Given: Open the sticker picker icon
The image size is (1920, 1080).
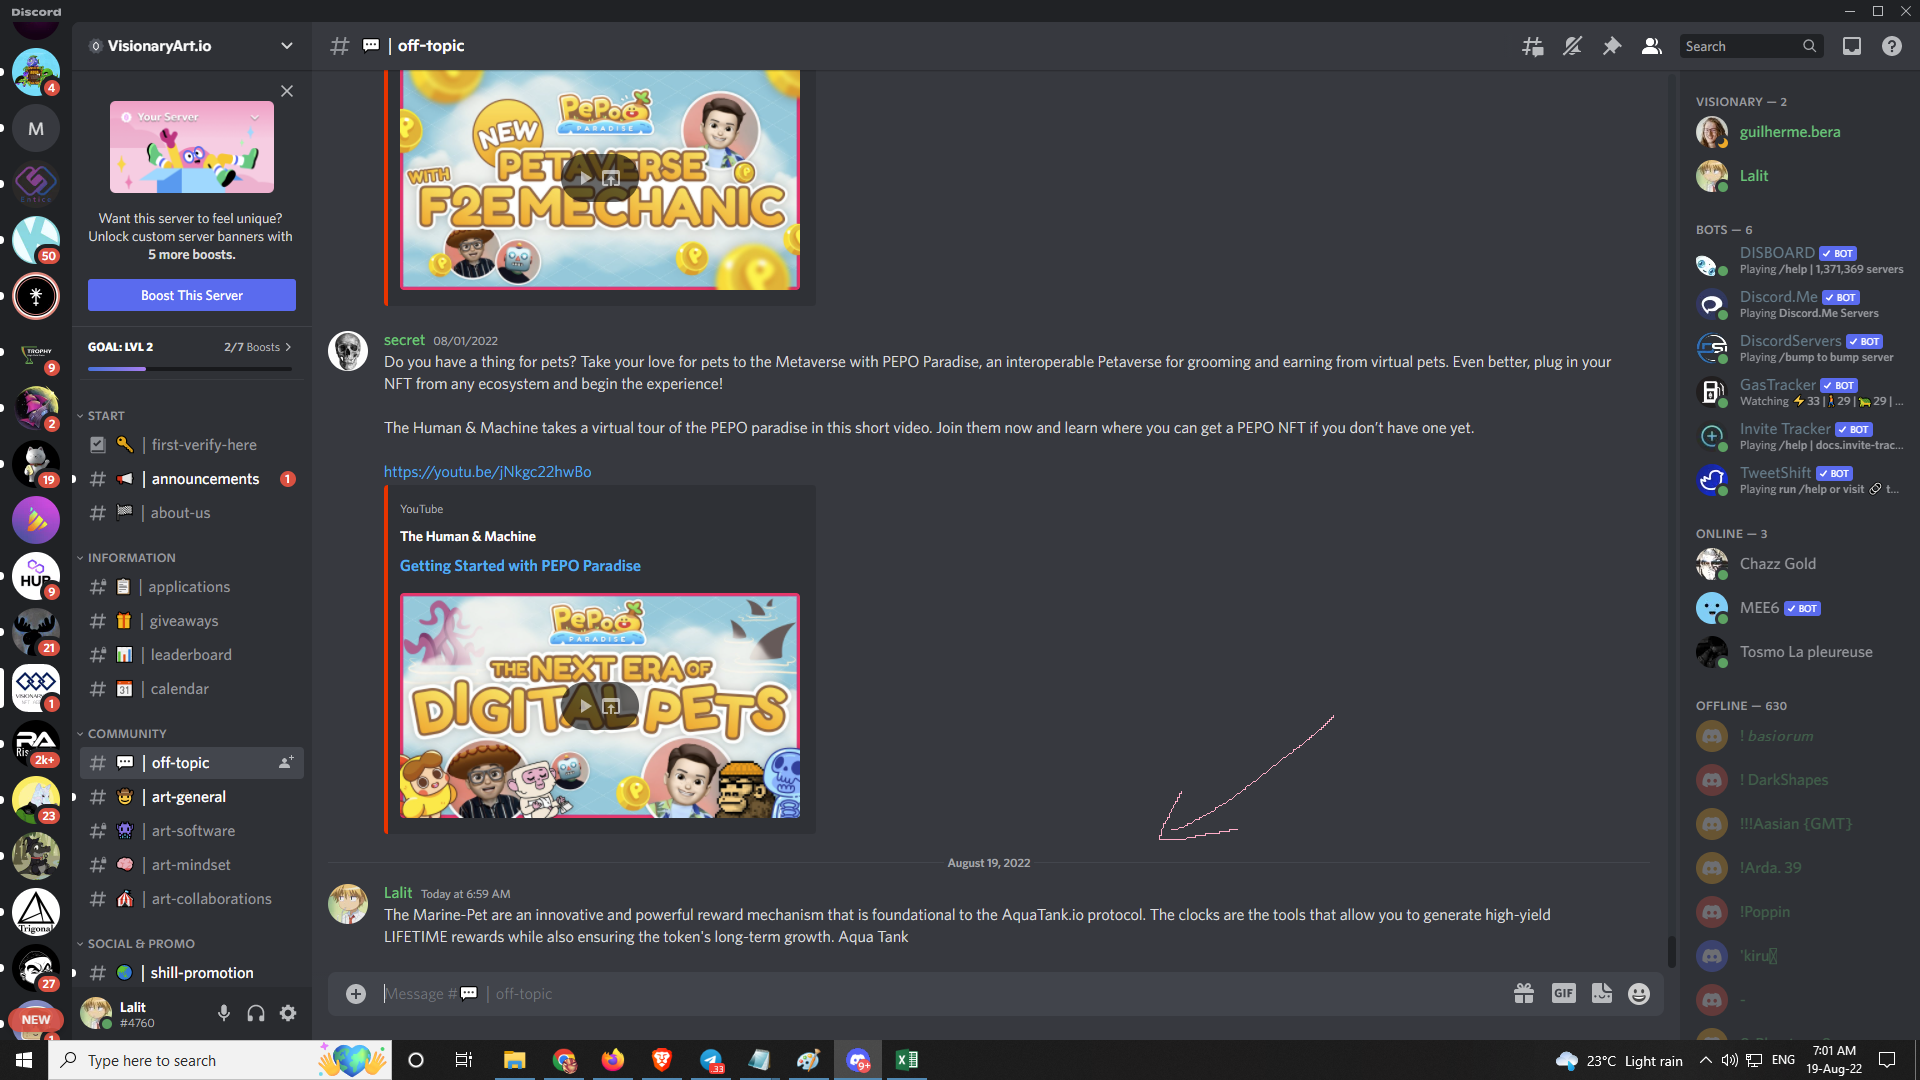Looking at the screenshot, I should coord(1602,994).
